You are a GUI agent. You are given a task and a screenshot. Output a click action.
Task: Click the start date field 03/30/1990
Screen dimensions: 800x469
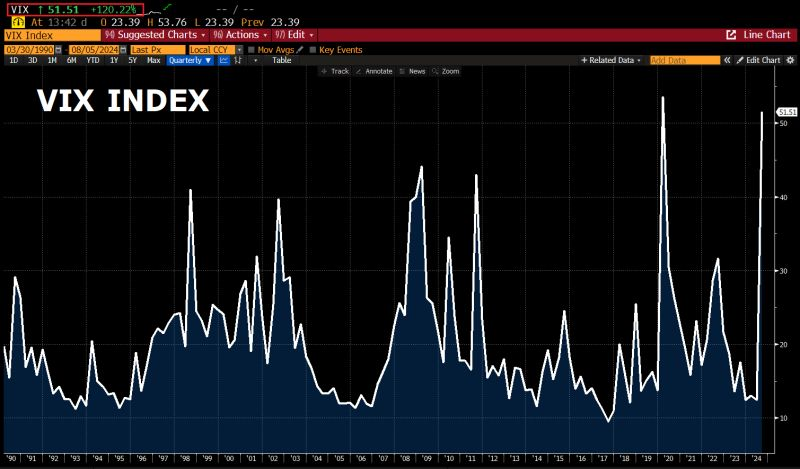click(30, 50)
